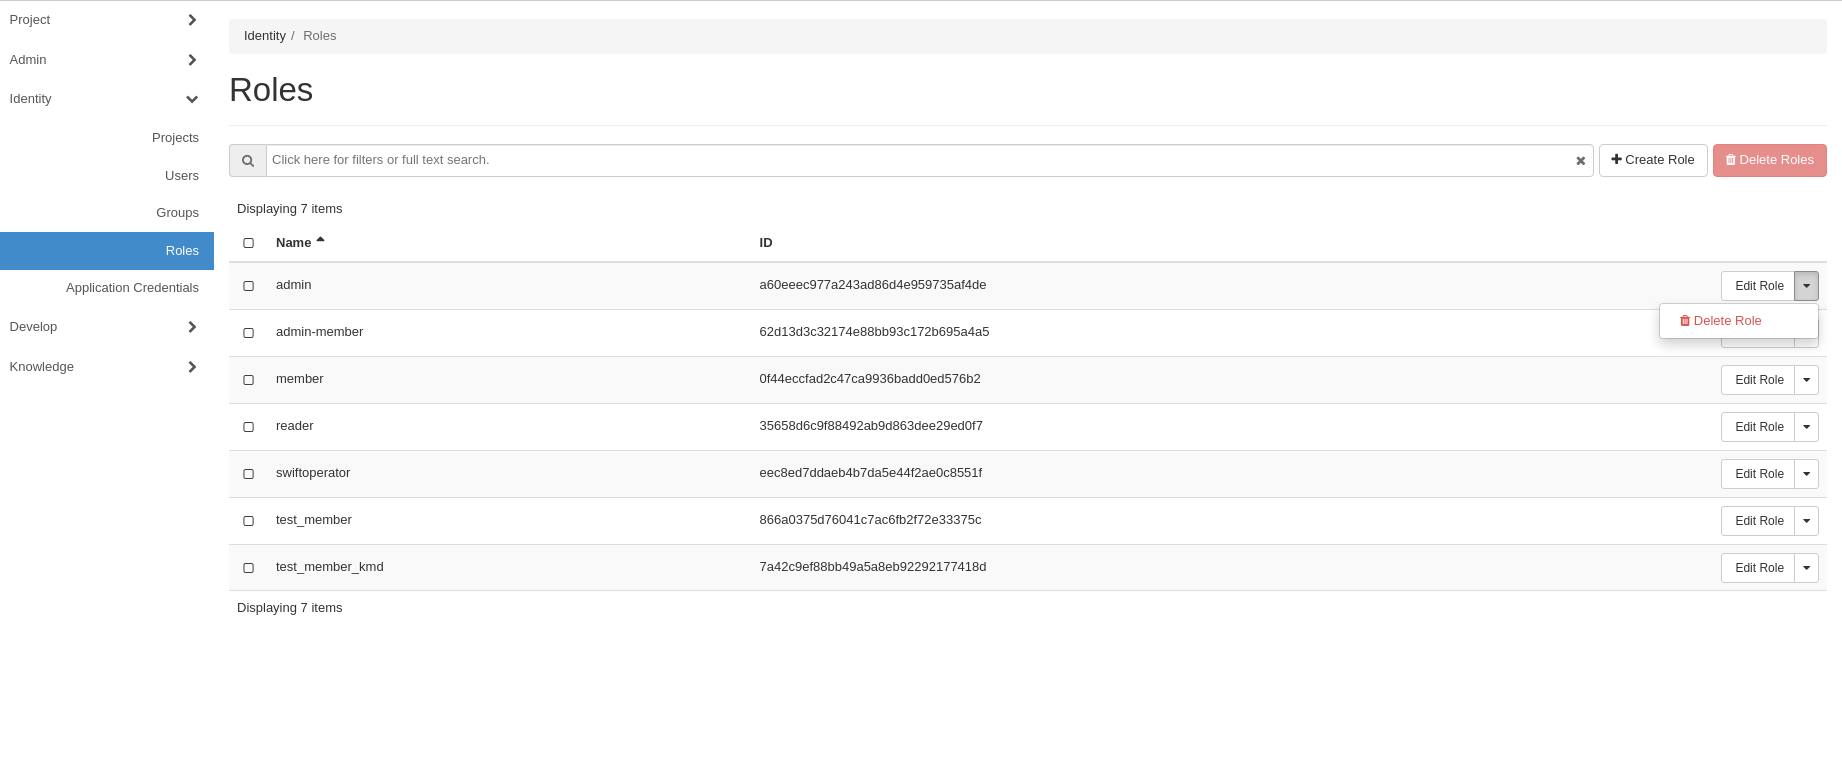Expand the Develop sidebar section chevron
This screenshot has width=1842, height=758.
click(192, 327)
